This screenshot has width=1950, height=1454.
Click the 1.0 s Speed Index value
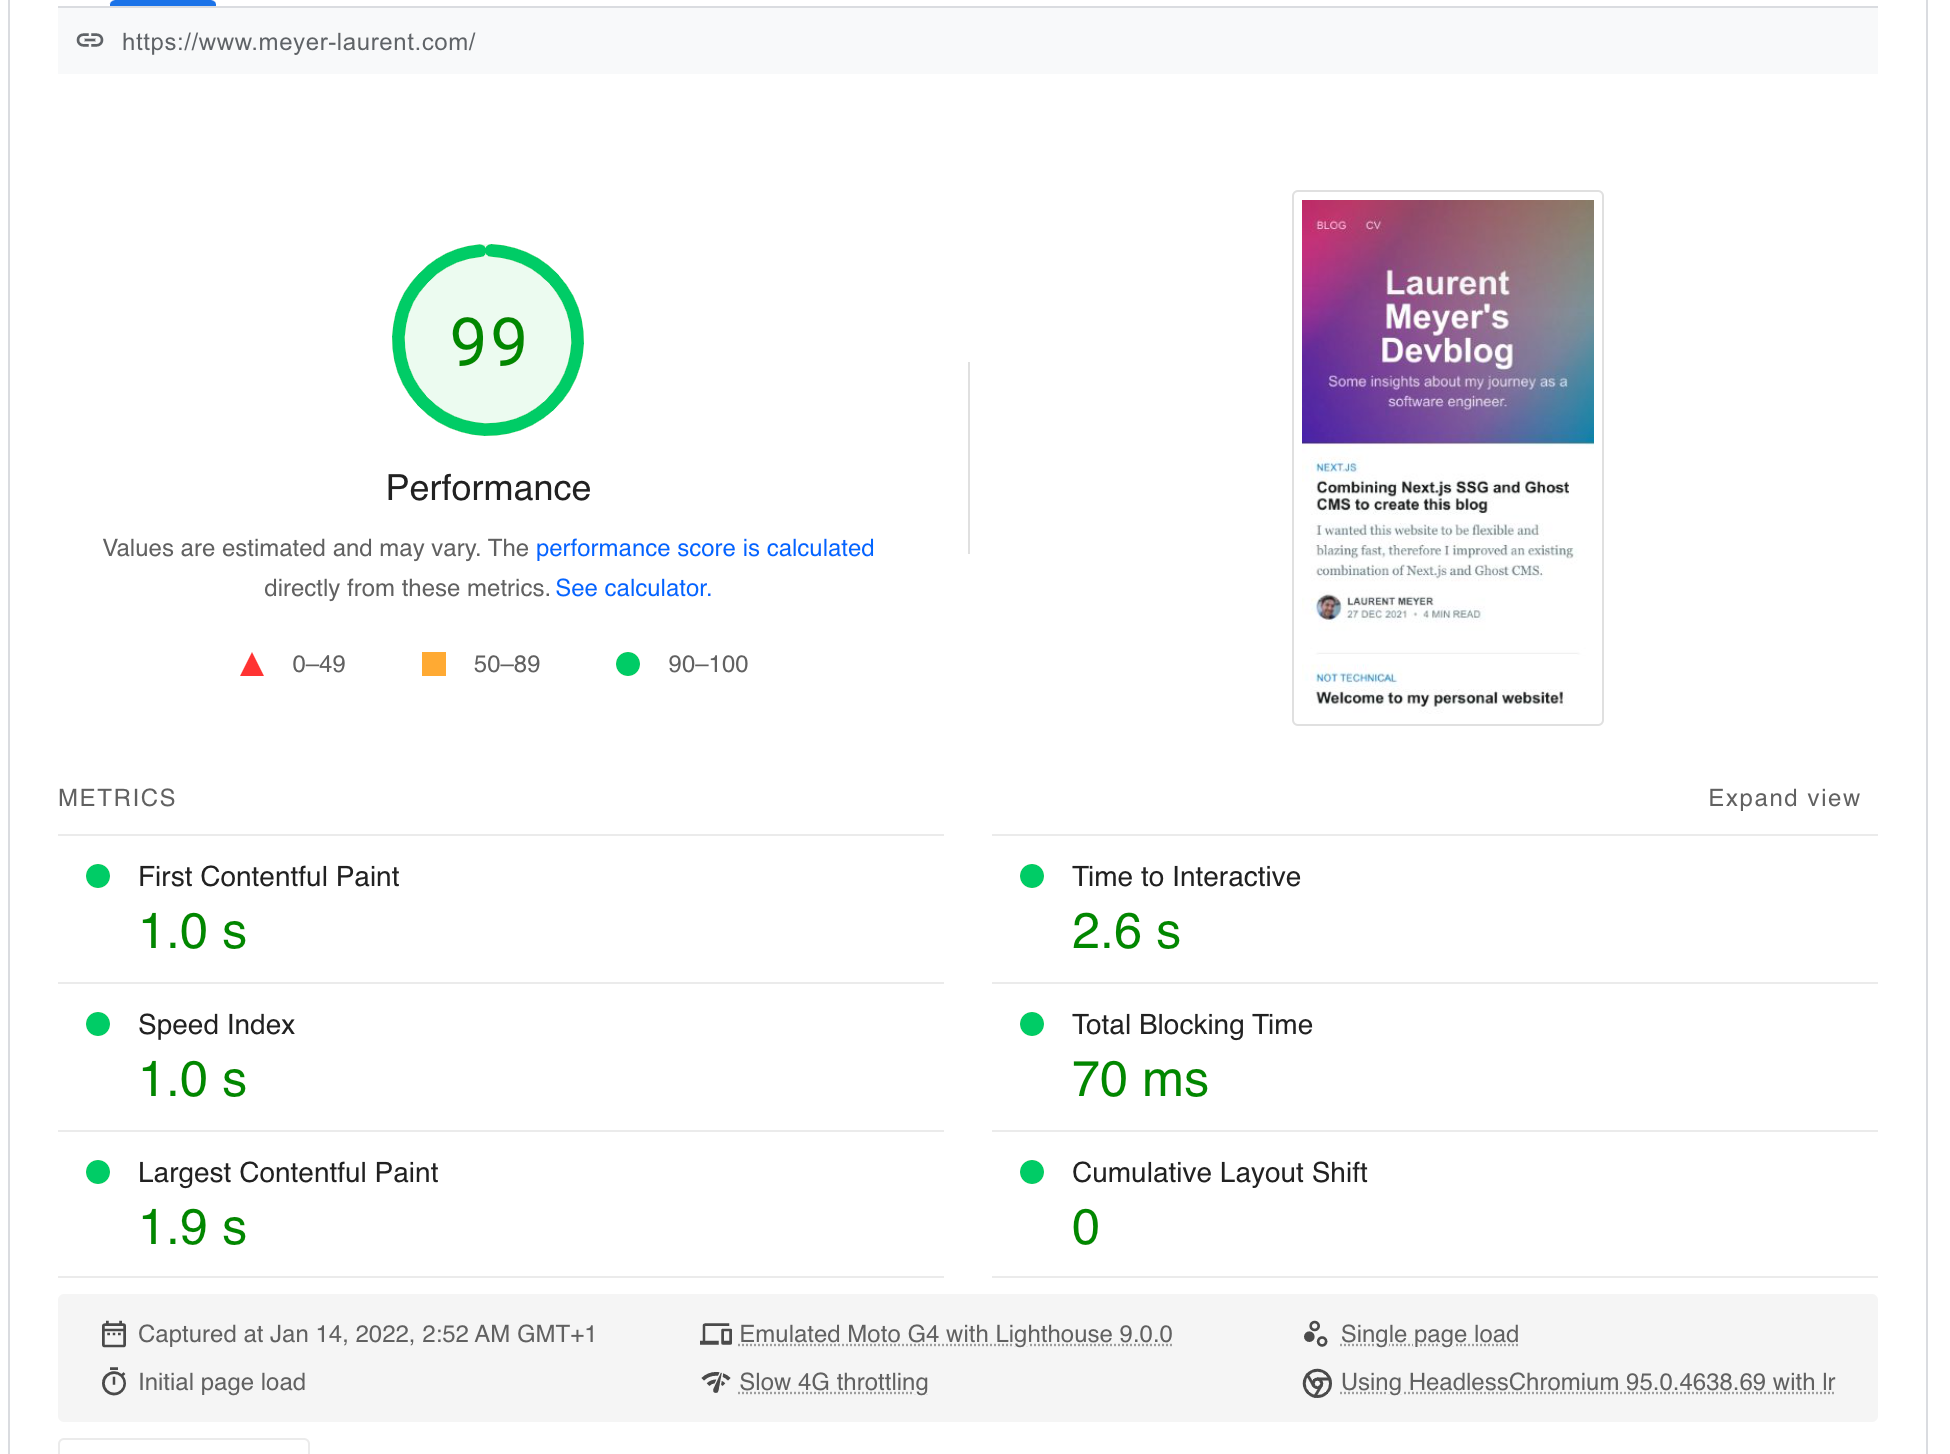point(193,1080)
